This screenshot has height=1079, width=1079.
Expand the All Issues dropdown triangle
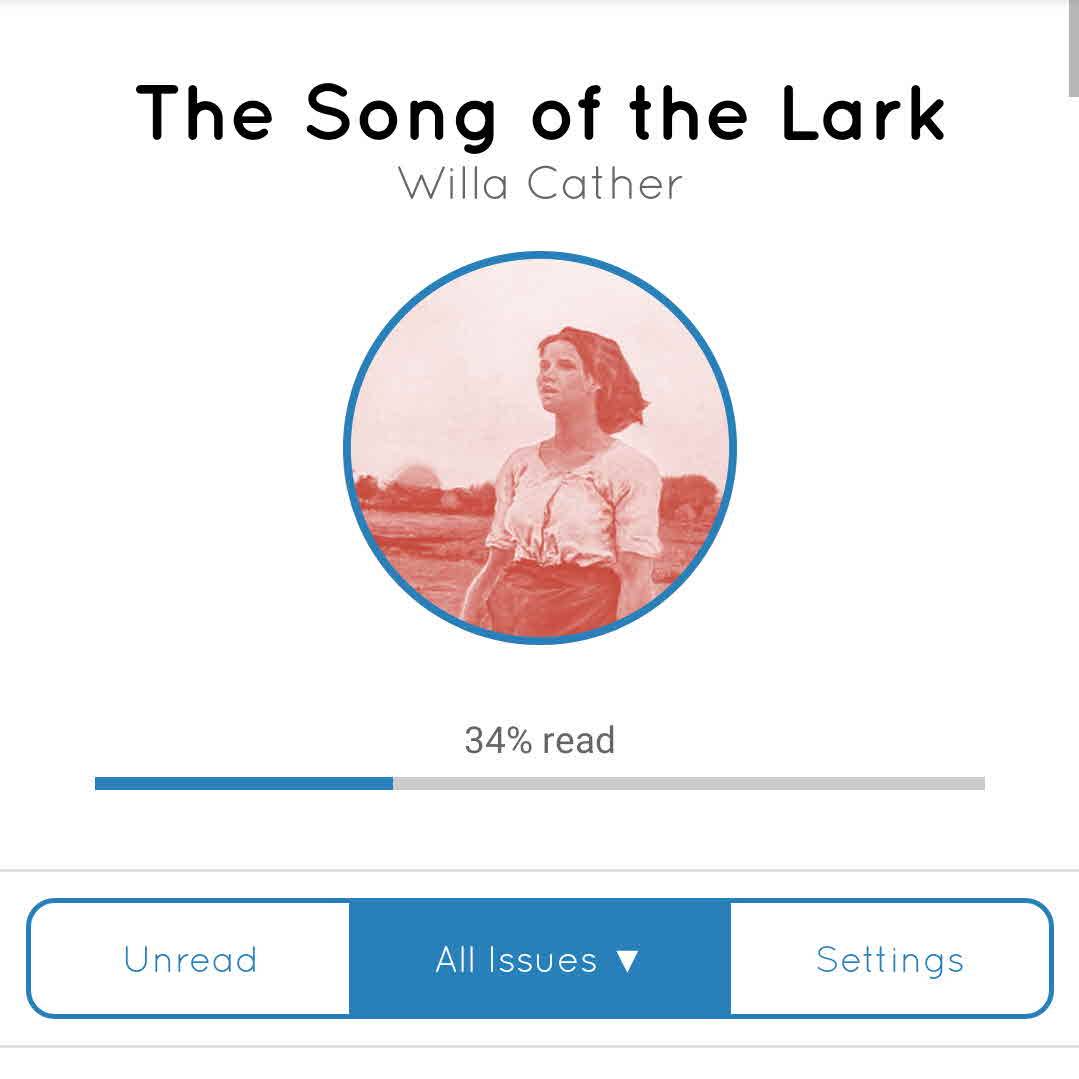627,961
